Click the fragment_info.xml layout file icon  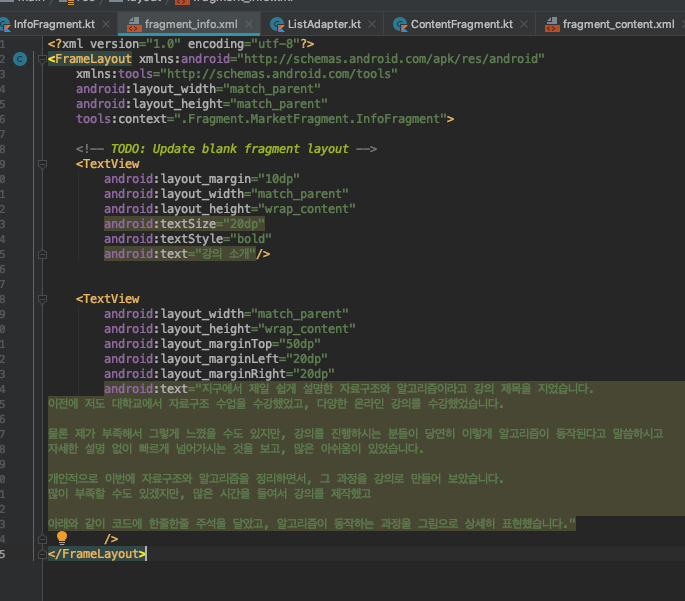coord(134,24)
